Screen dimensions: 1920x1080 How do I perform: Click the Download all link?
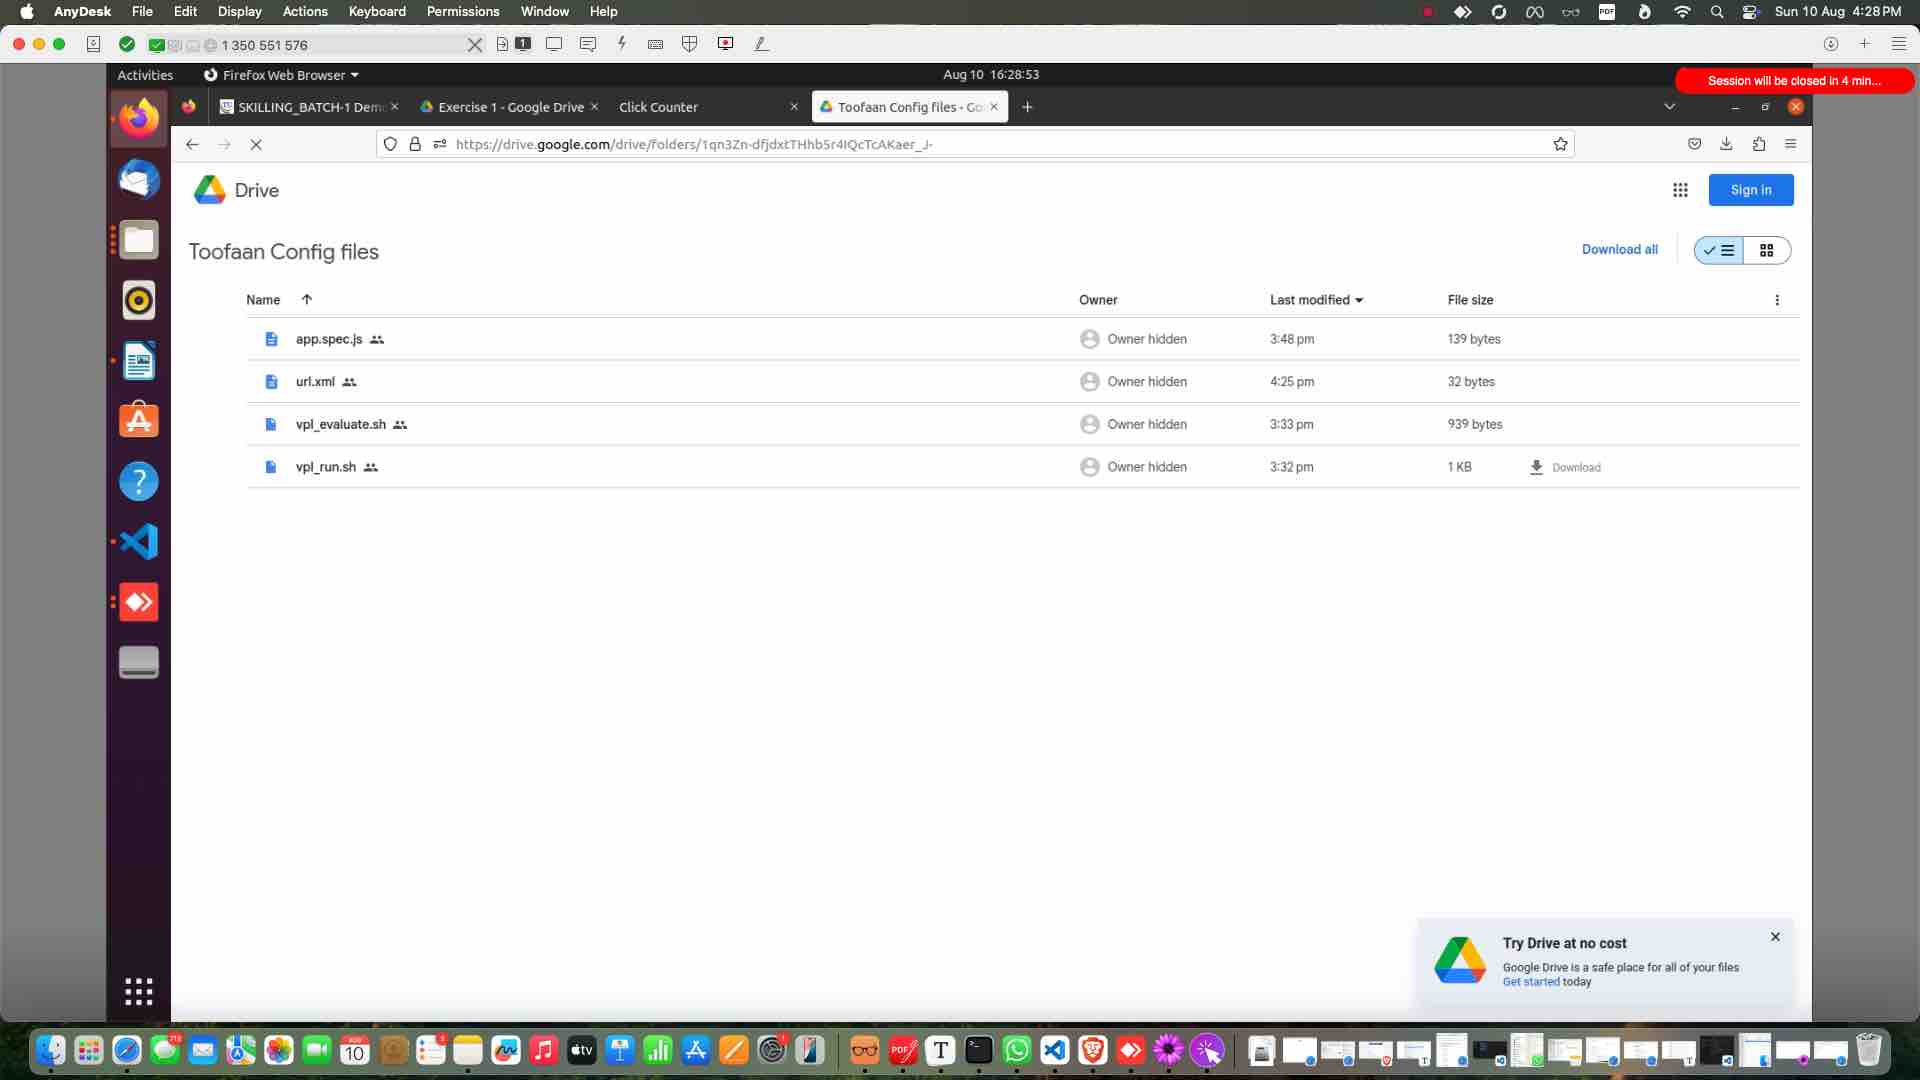(x=1619, y=250)
